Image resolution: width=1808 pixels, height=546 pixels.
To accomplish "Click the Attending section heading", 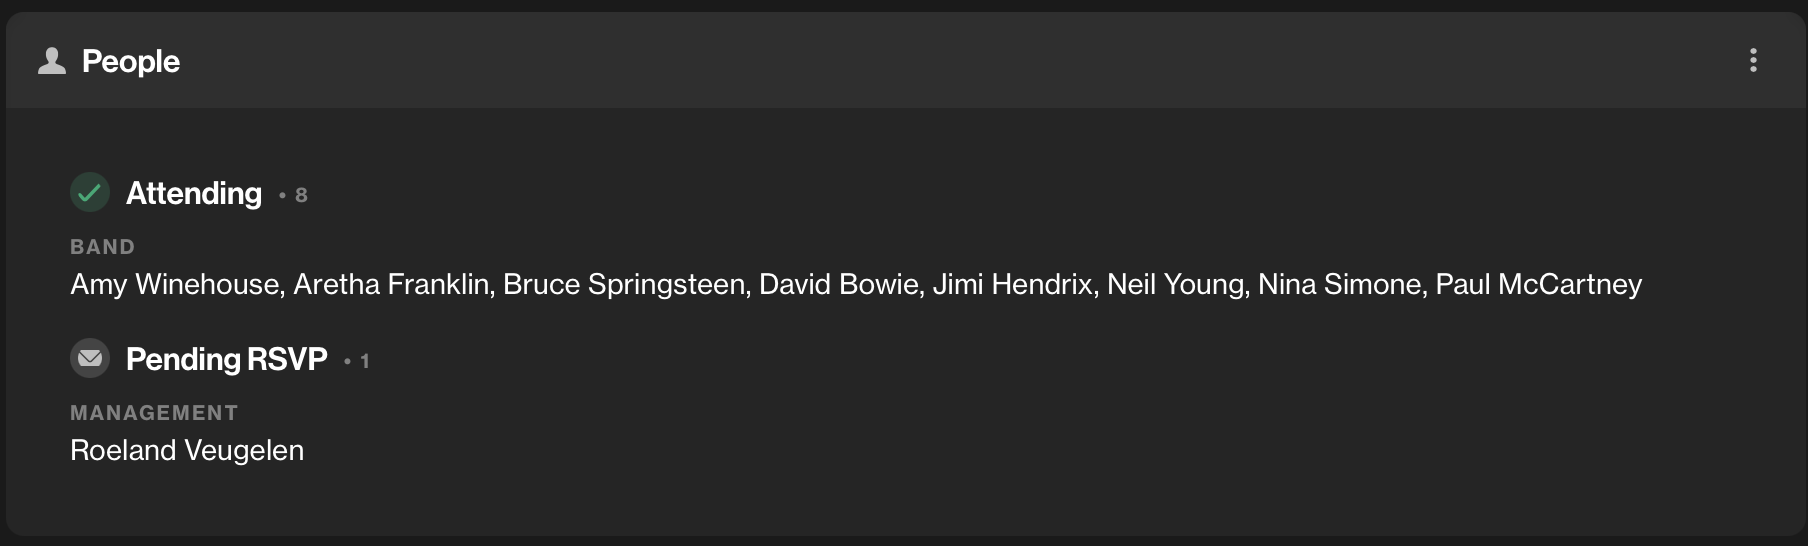I will (x=194, y=193).
